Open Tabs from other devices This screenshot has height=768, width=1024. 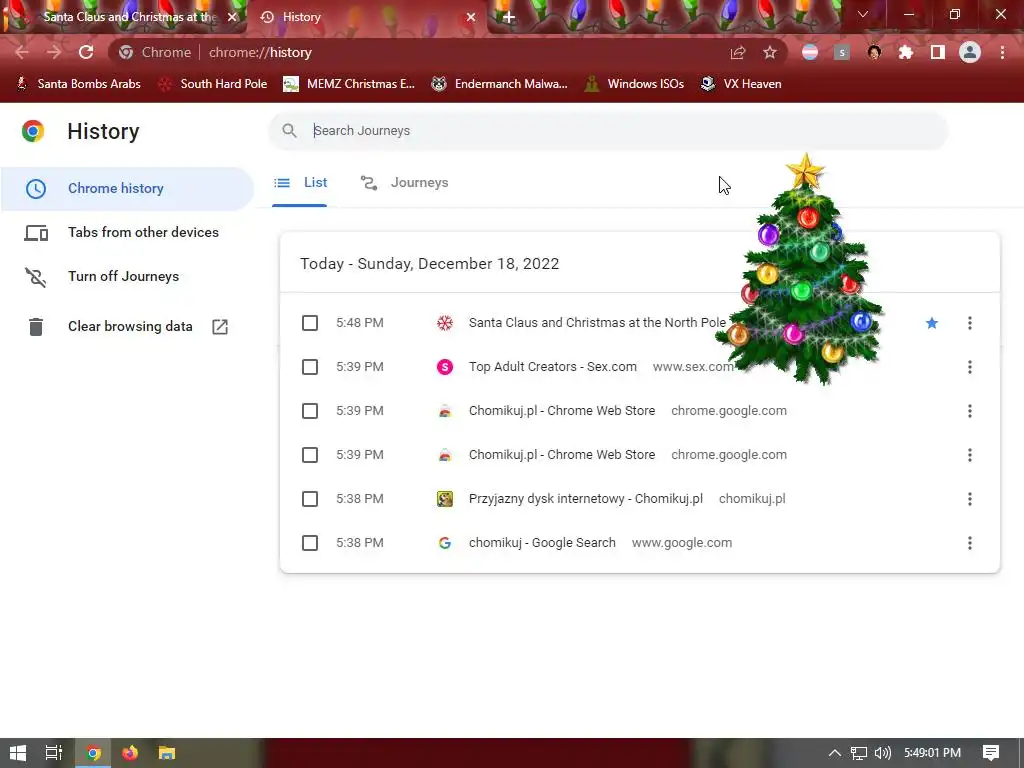pos(127,232)
